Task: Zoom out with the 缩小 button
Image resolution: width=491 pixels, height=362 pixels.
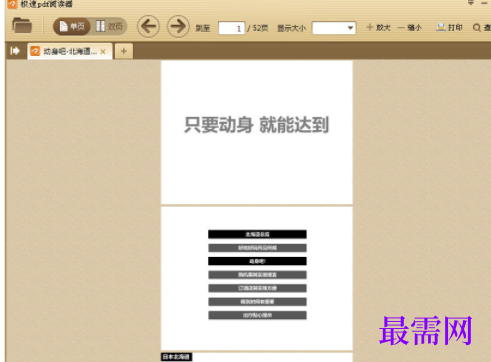Action: (410, 28)
